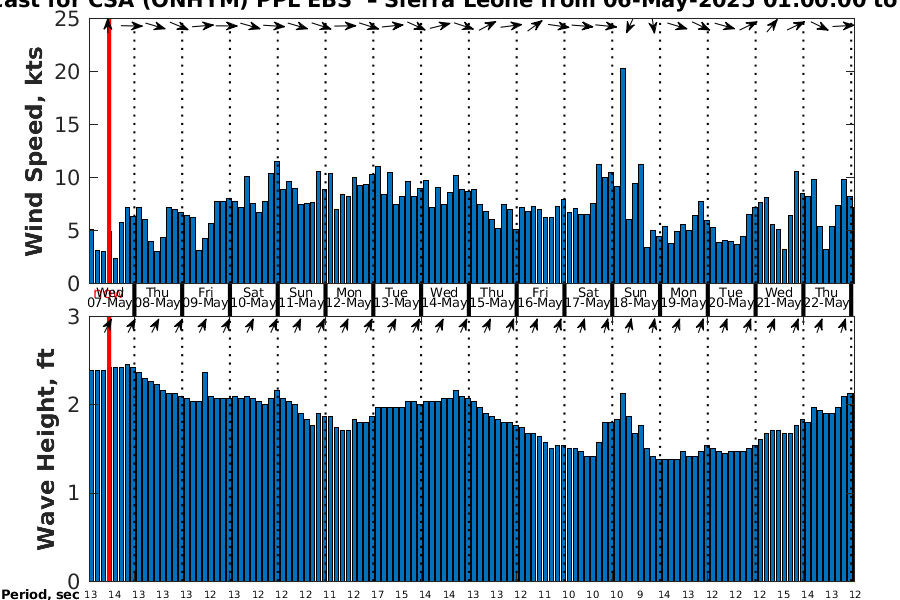Select the "Wed 21-May" date label
Screen dimensions: 900x600
779,297
